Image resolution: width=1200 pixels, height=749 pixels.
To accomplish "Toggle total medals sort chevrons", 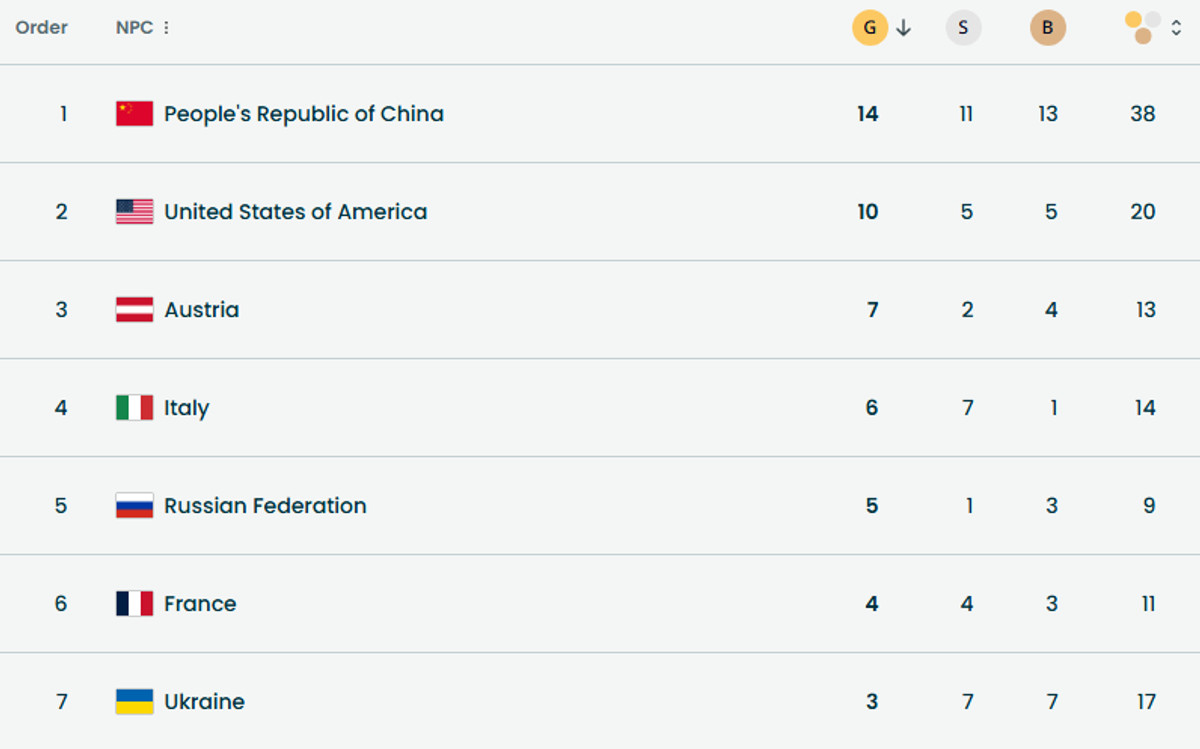I will click(x=1177, y=28).
